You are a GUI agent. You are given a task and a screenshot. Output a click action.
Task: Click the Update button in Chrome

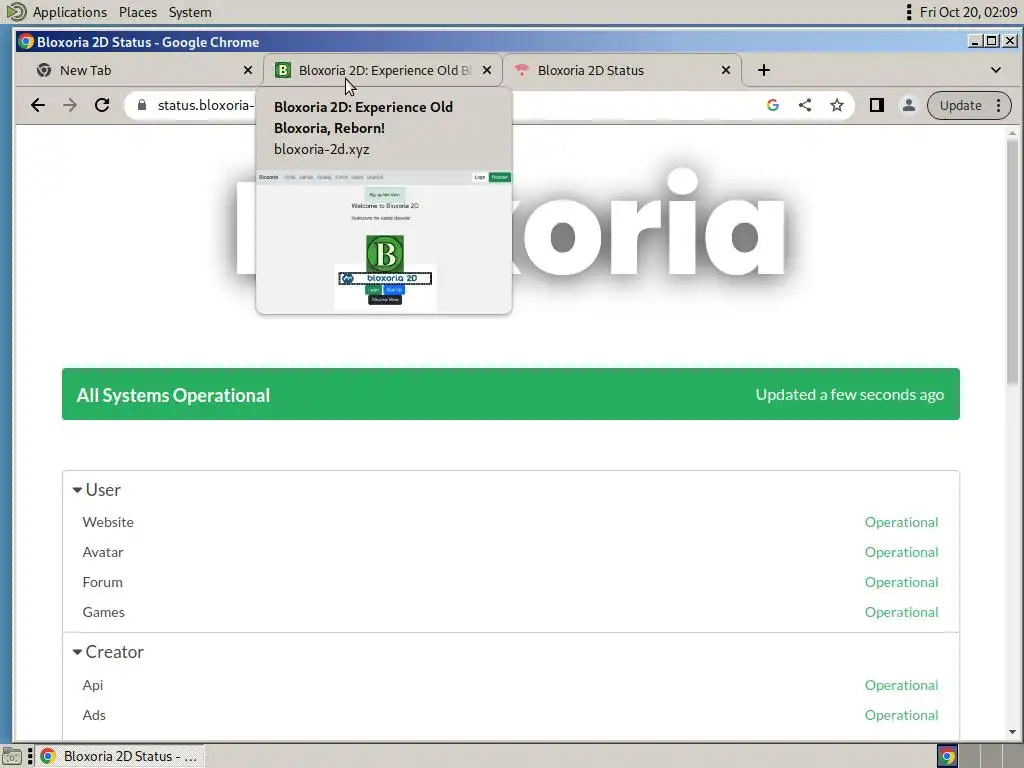pyautogui.click(x=960, y=105)
